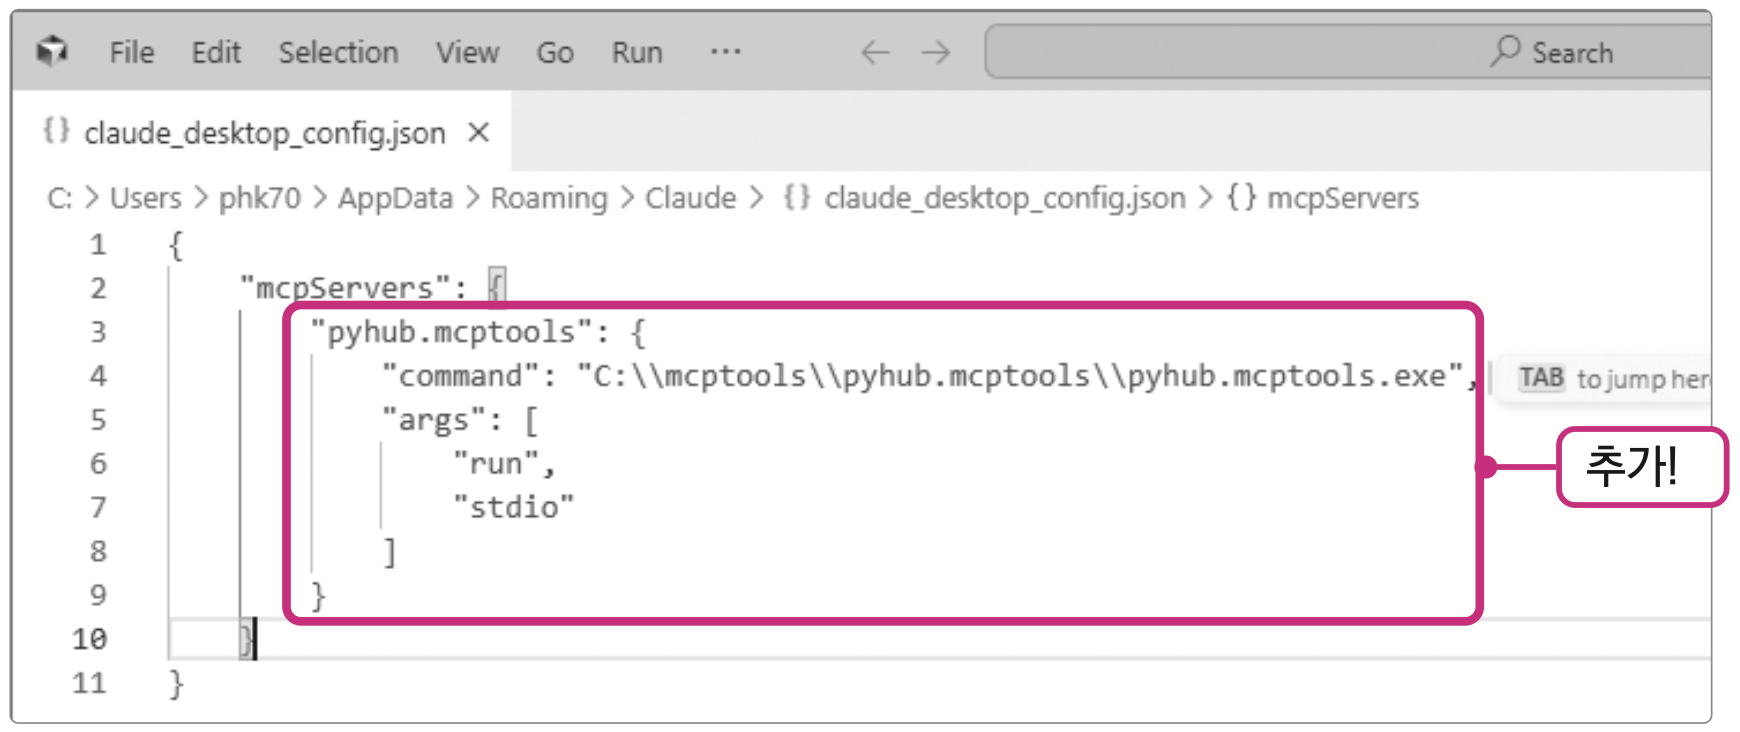
Task: Click the forward navigation arrow
Action: [936, 52]
